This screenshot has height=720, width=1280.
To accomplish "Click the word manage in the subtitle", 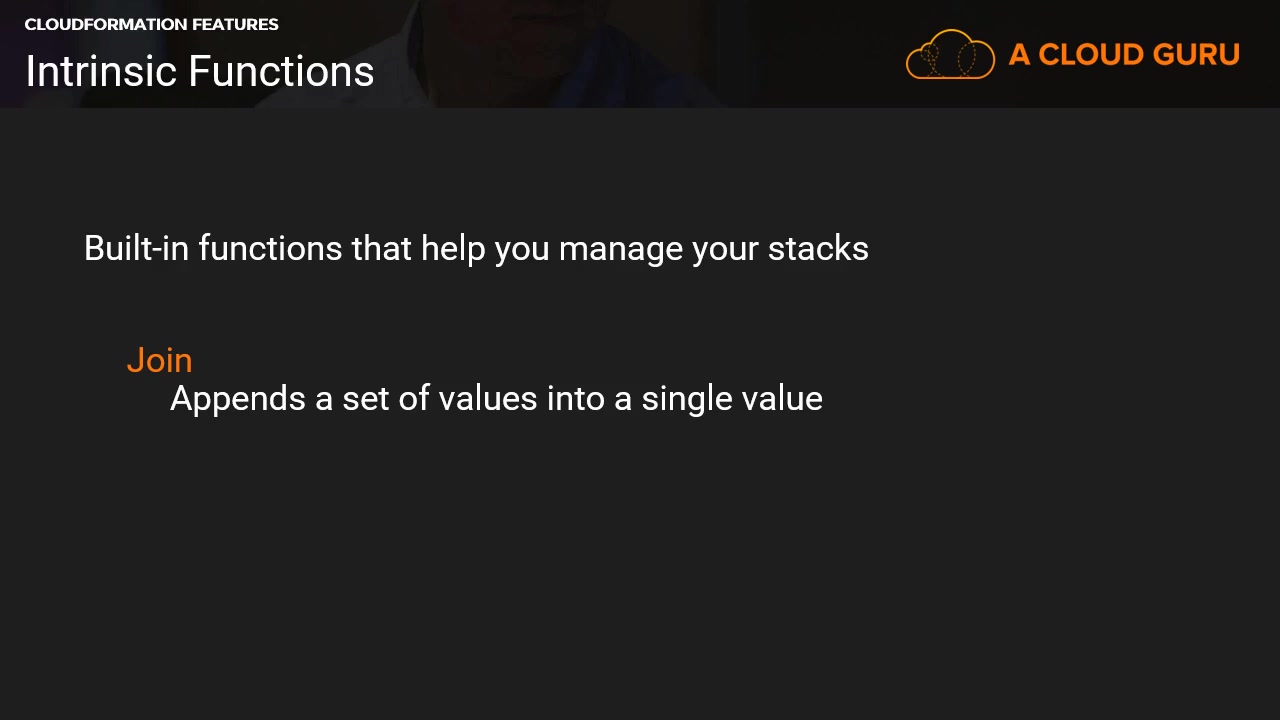I will click(620, 250).
